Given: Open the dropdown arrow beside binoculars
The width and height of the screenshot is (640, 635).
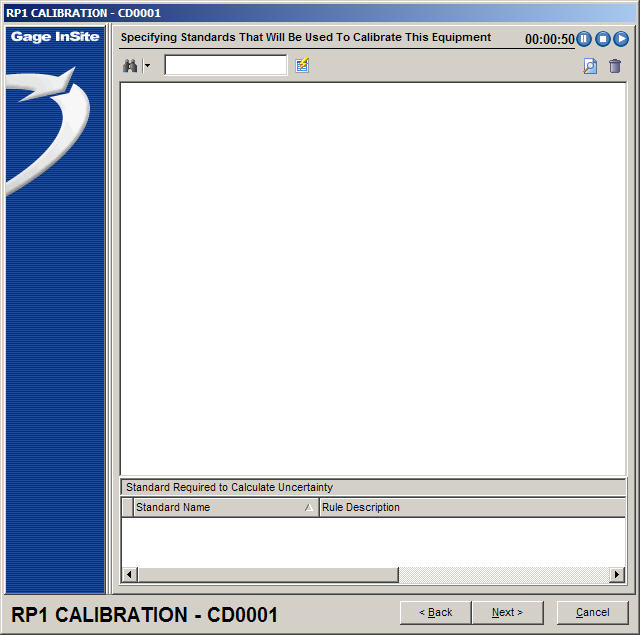Looking at the screenshot, I should [147, 66].
